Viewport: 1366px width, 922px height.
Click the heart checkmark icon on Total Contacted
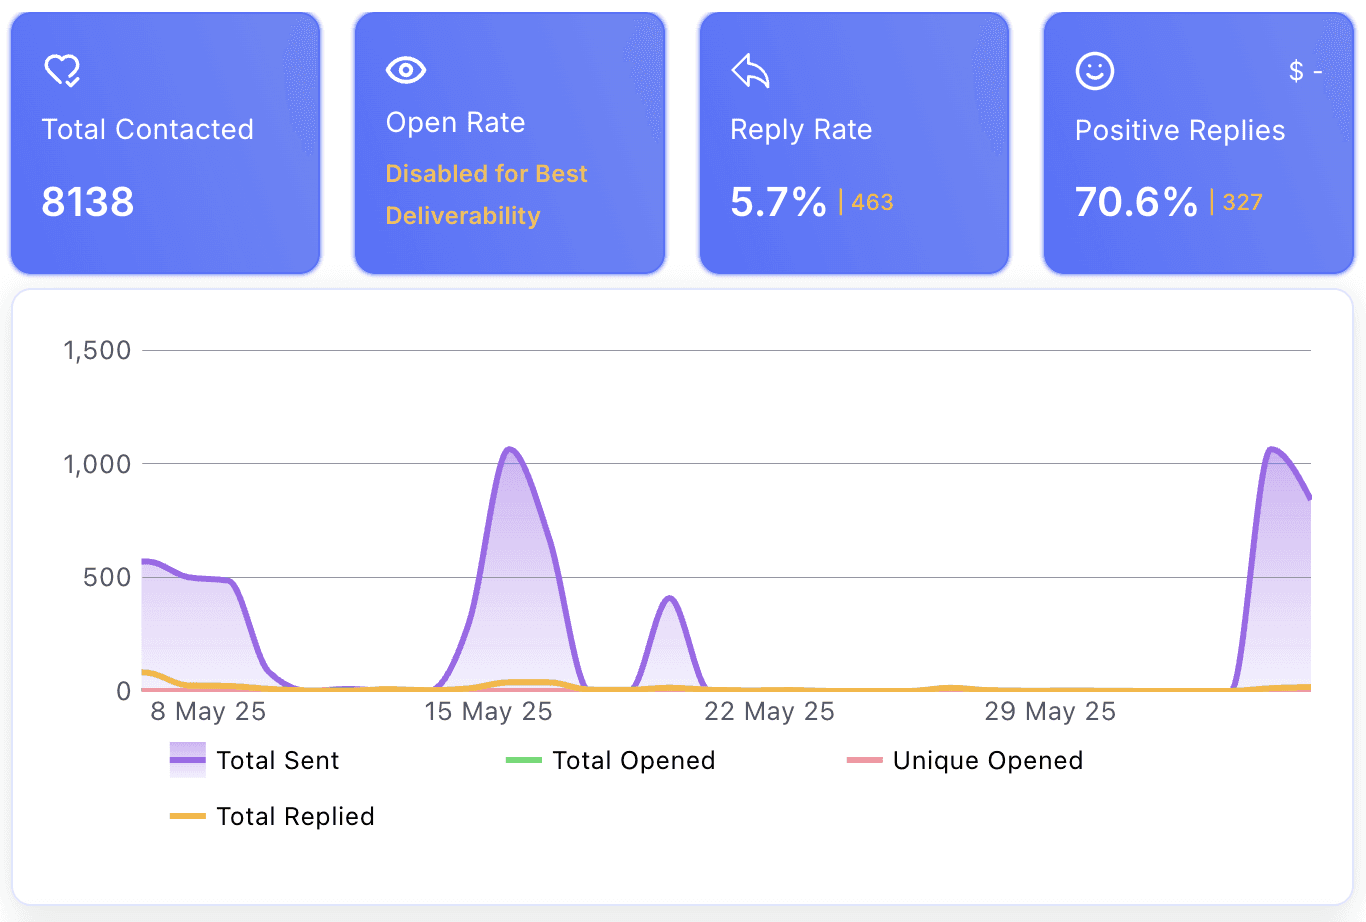(x=62, y=70)
